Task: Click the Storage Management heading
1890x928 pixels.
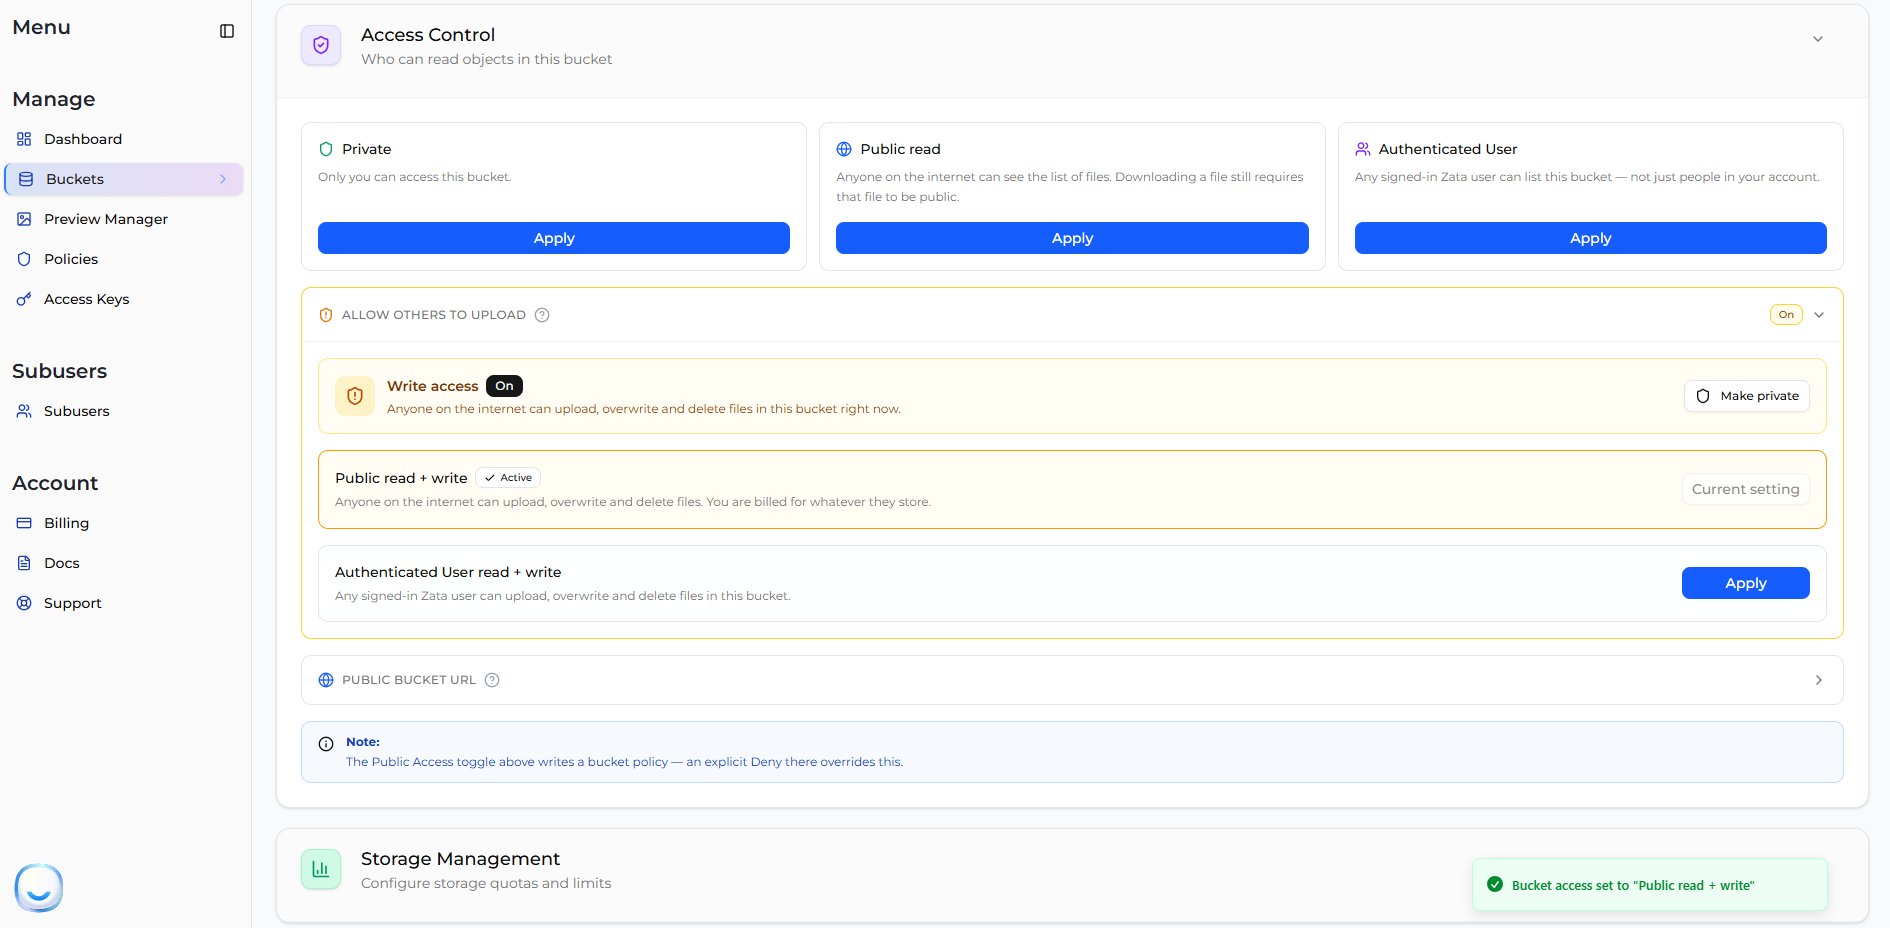Action: coord(460,859)
